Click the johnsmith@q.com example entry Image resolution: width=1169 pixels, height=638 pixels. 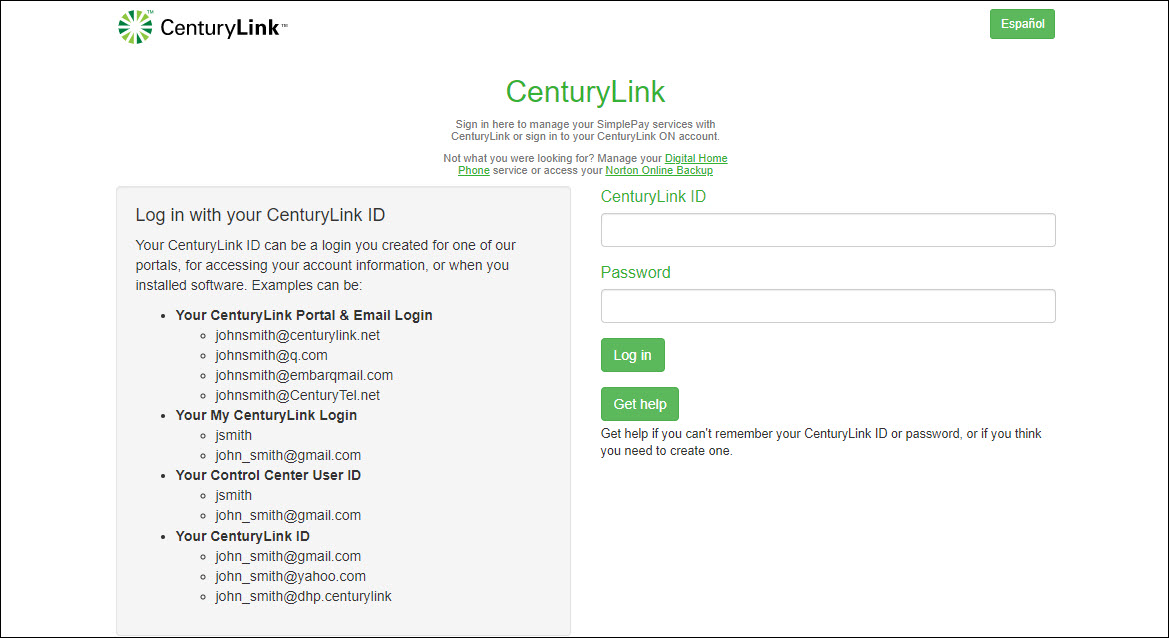(271, 355)
